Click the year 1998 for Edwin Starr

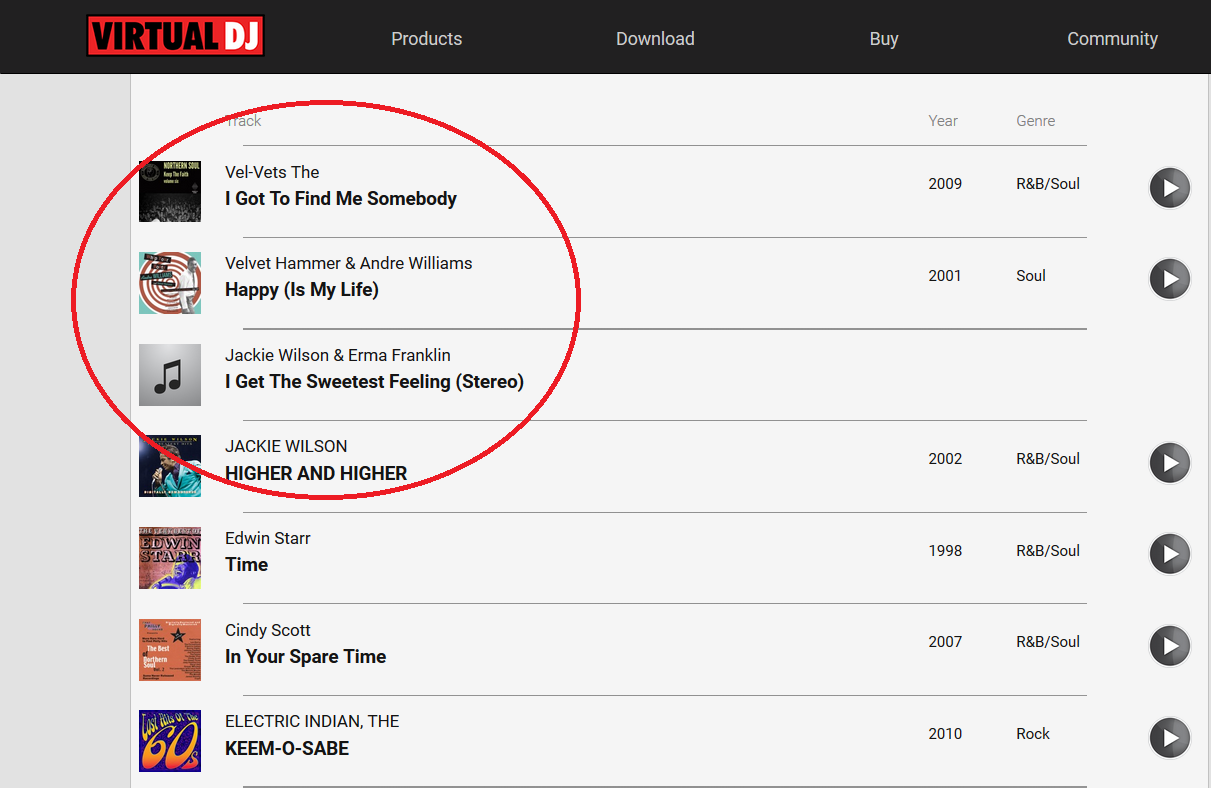945,551
